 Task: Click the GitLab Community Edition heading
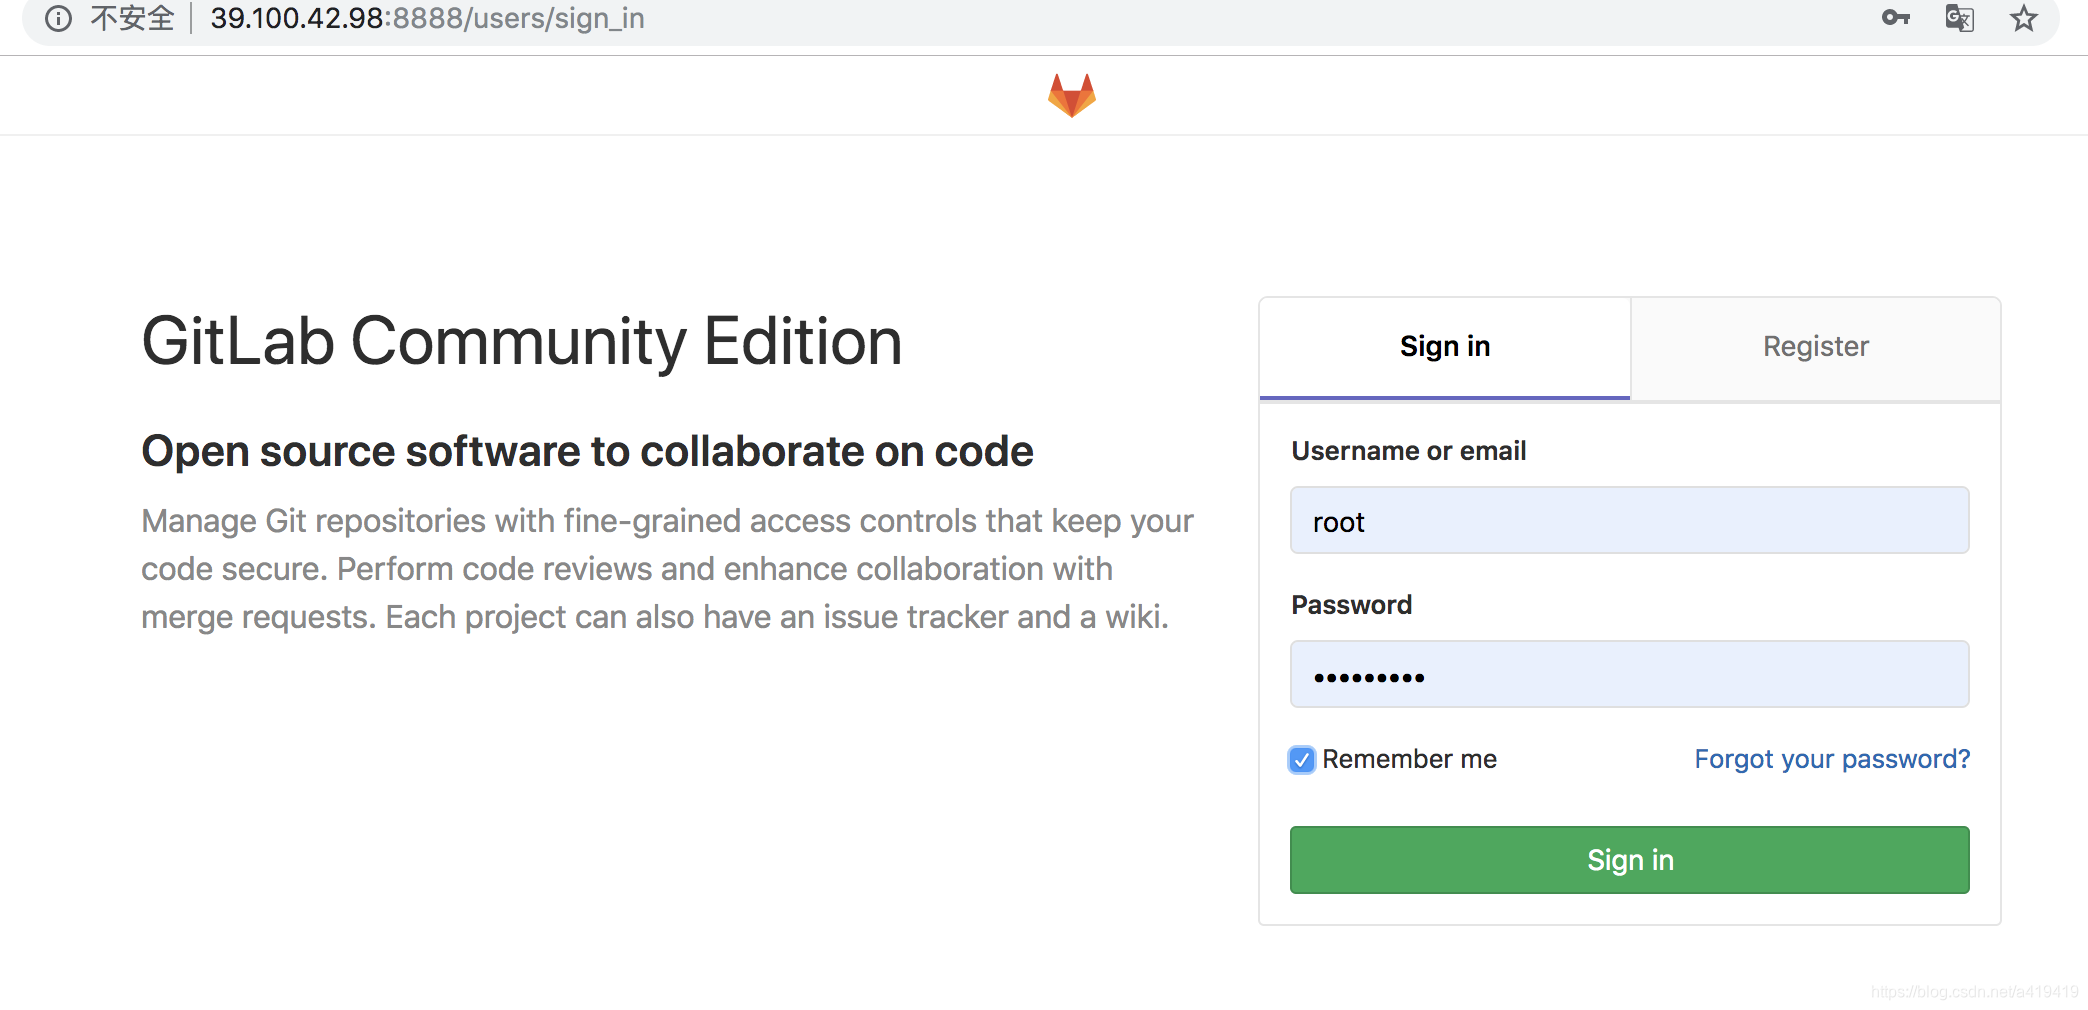pyautogui.click(x=522, y=342)
